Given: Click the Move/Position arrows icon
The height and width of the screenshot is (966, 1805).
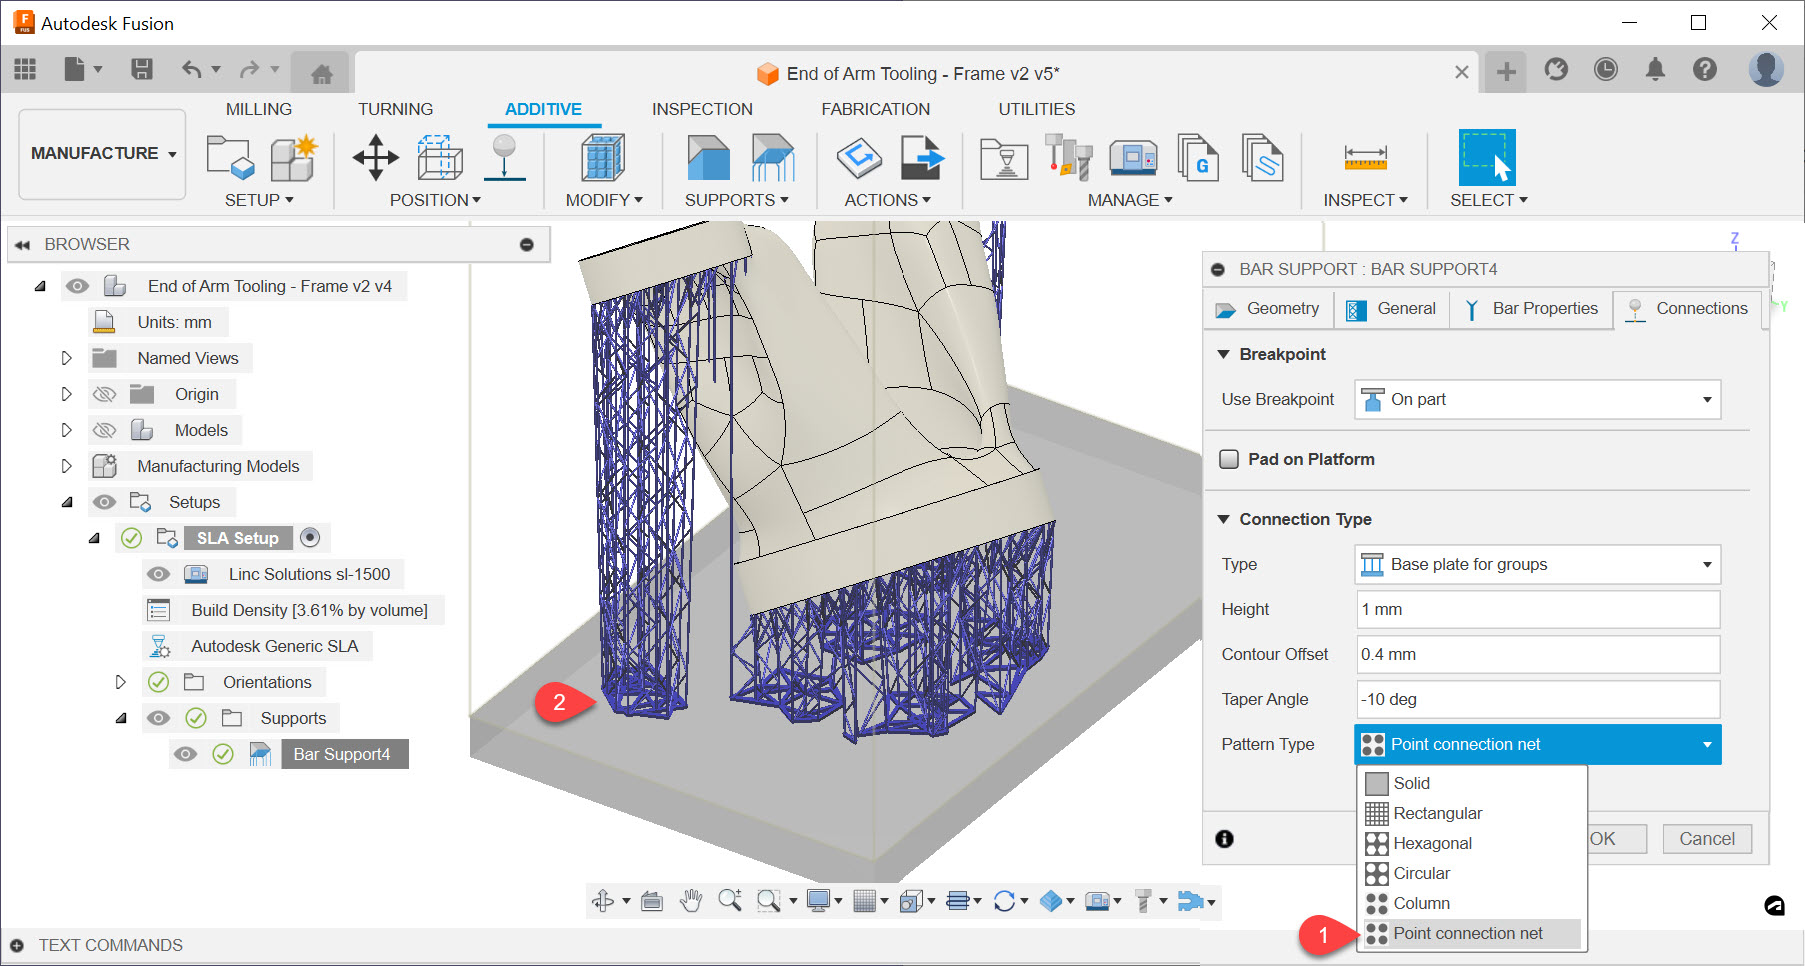Looking at the screenshot, I should point(375,157).
